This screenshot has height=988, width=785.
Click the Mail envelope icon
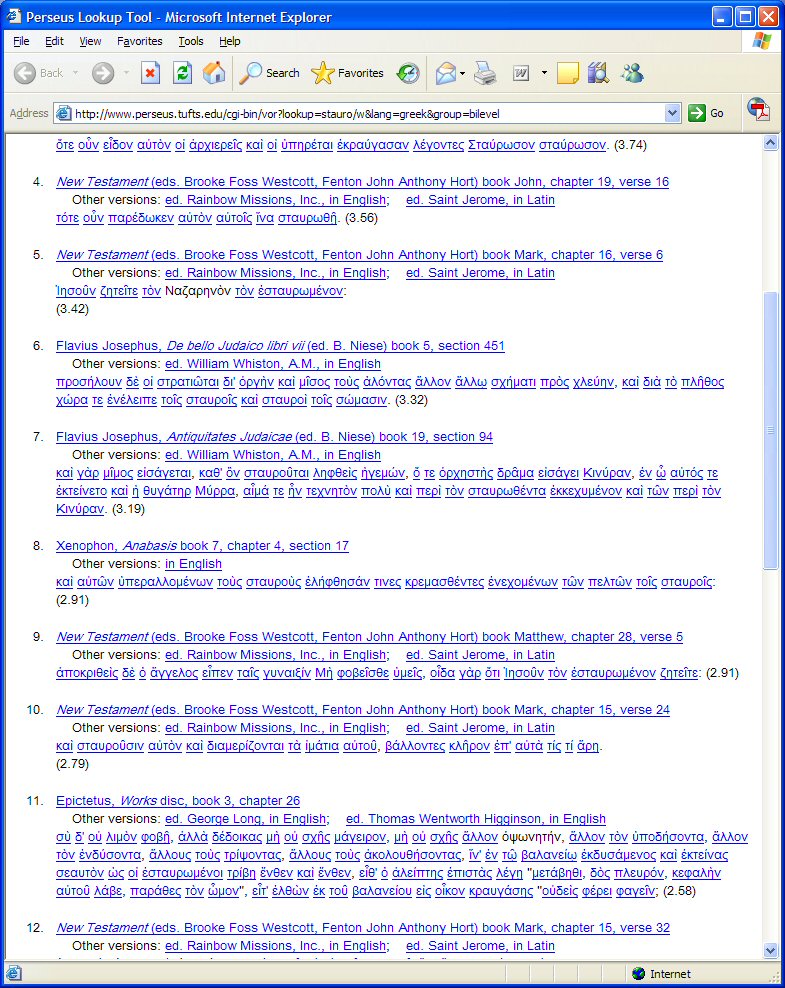(x=445, y=73)
